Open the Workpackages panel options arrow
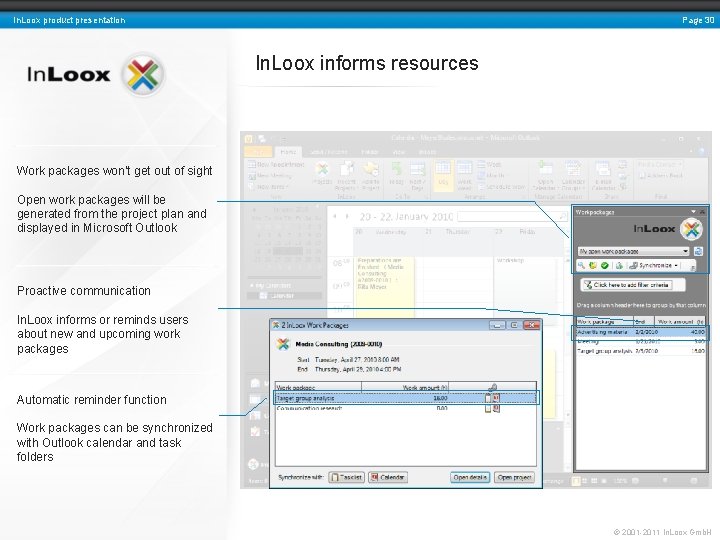This screenshot has height=540, width=720. (x=693, y=212)
